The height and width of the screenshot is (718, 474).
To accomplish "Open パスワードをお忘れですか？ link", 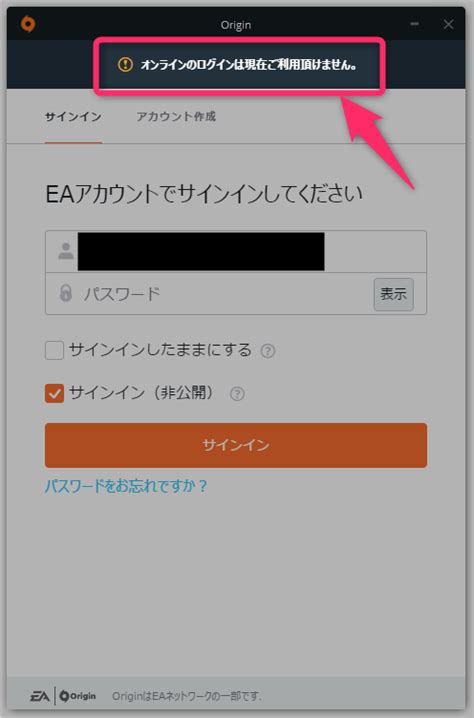I will pos(126,486).
